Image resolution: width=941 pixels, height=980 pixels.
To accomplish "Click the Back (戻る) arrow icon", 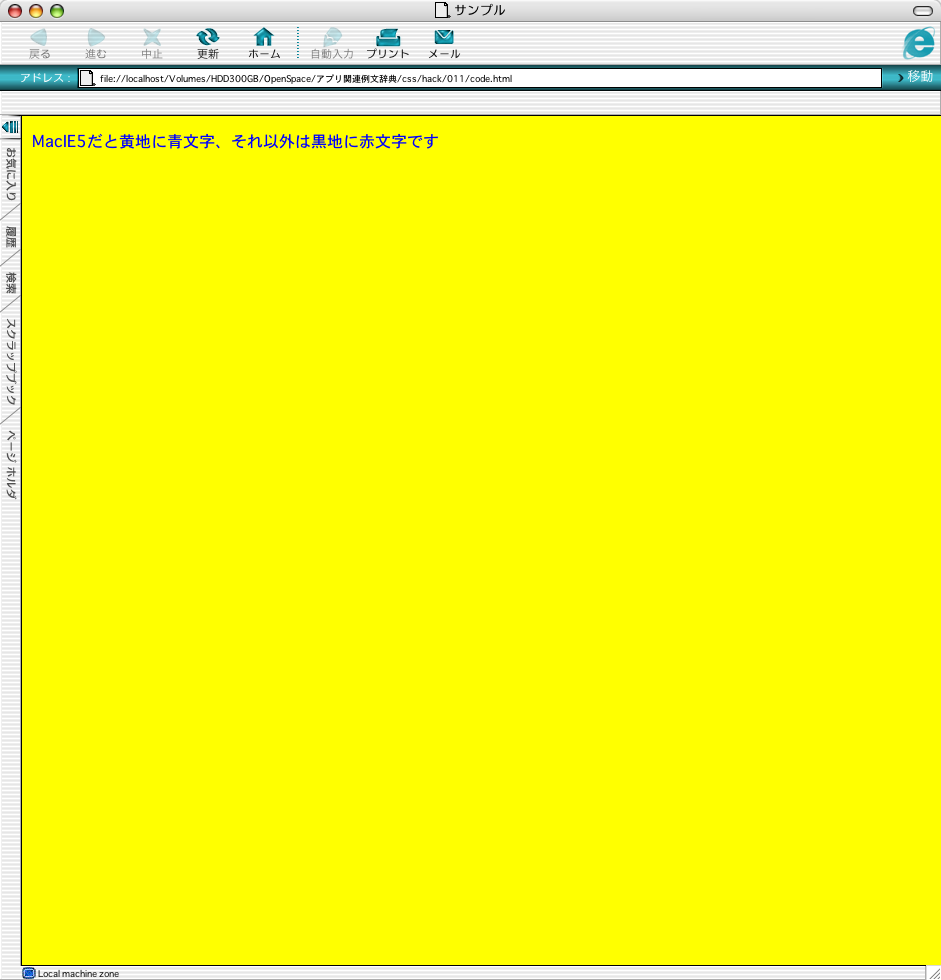I will (39, 38).
